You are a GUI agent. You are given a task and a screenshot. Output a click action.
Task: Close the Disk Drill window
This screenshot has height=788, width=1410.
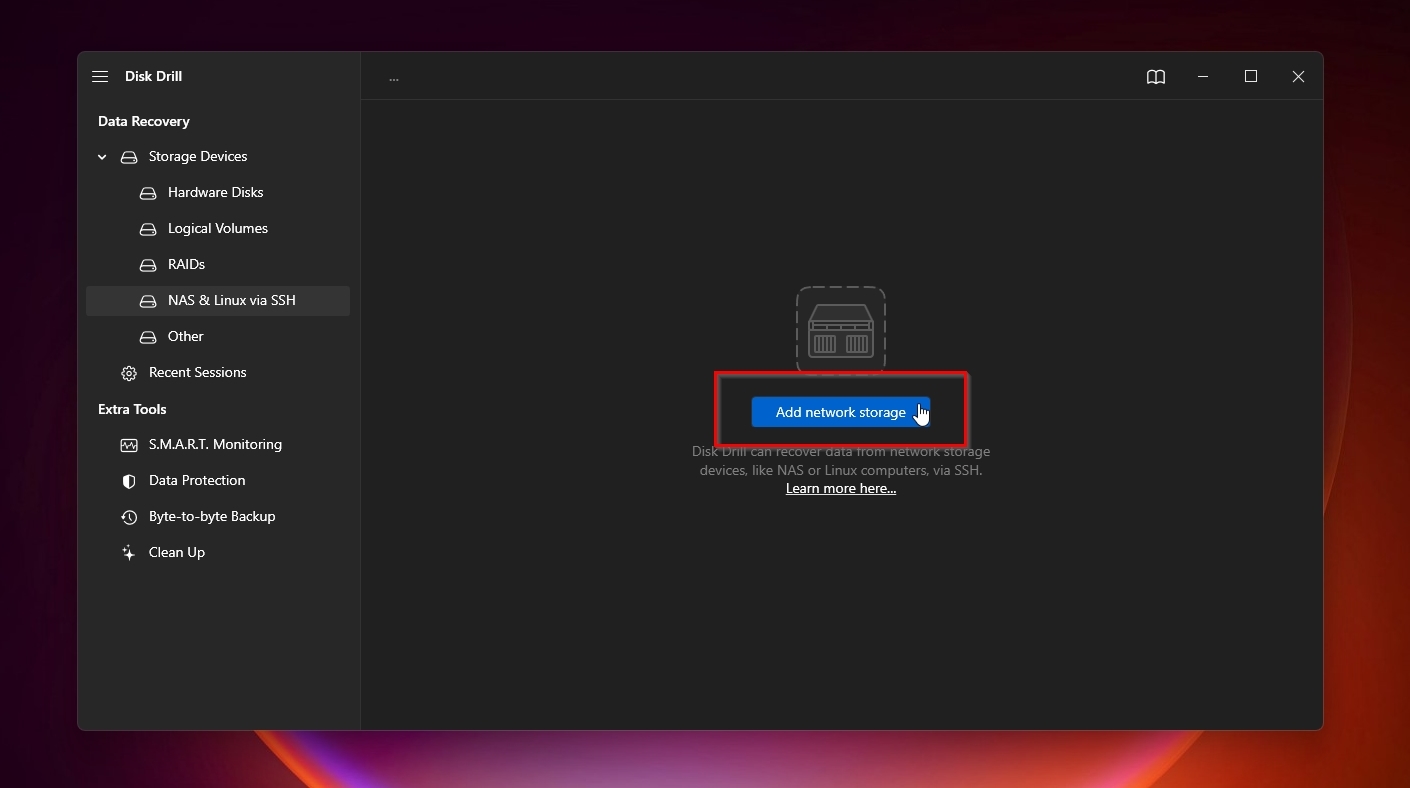(1298, 76)
